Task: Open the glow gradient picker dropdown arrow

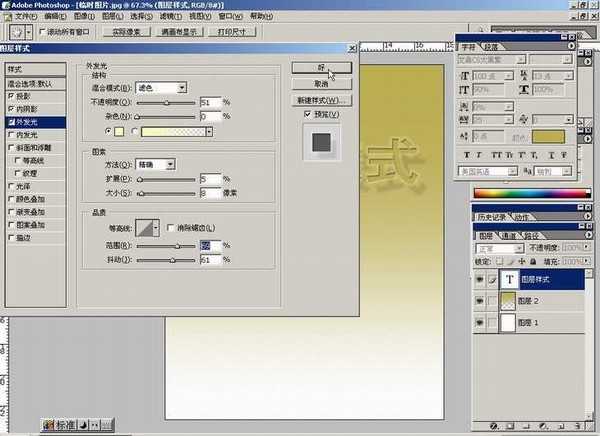Action: pyautogui.click(x=209, y=132)
